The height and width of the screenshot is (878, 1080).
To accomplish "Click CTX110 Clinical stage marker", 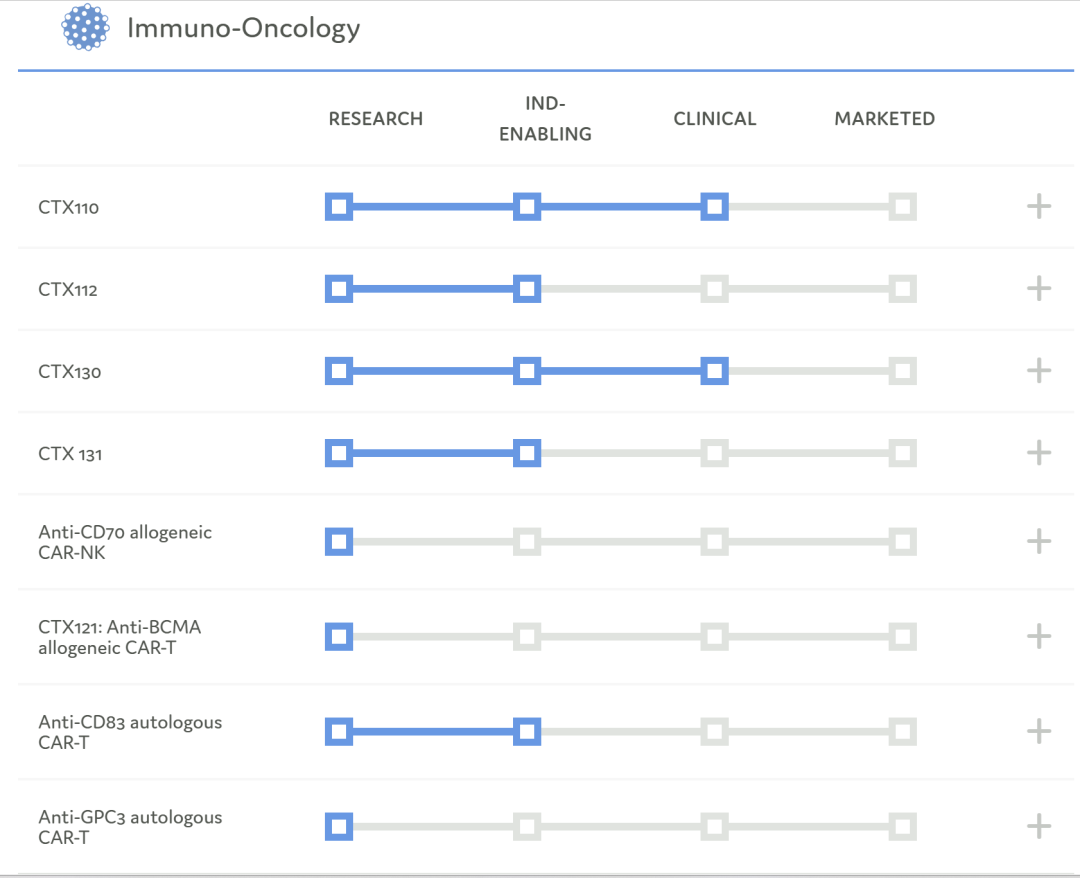I will pyautogui.click(x=714, y=207).
